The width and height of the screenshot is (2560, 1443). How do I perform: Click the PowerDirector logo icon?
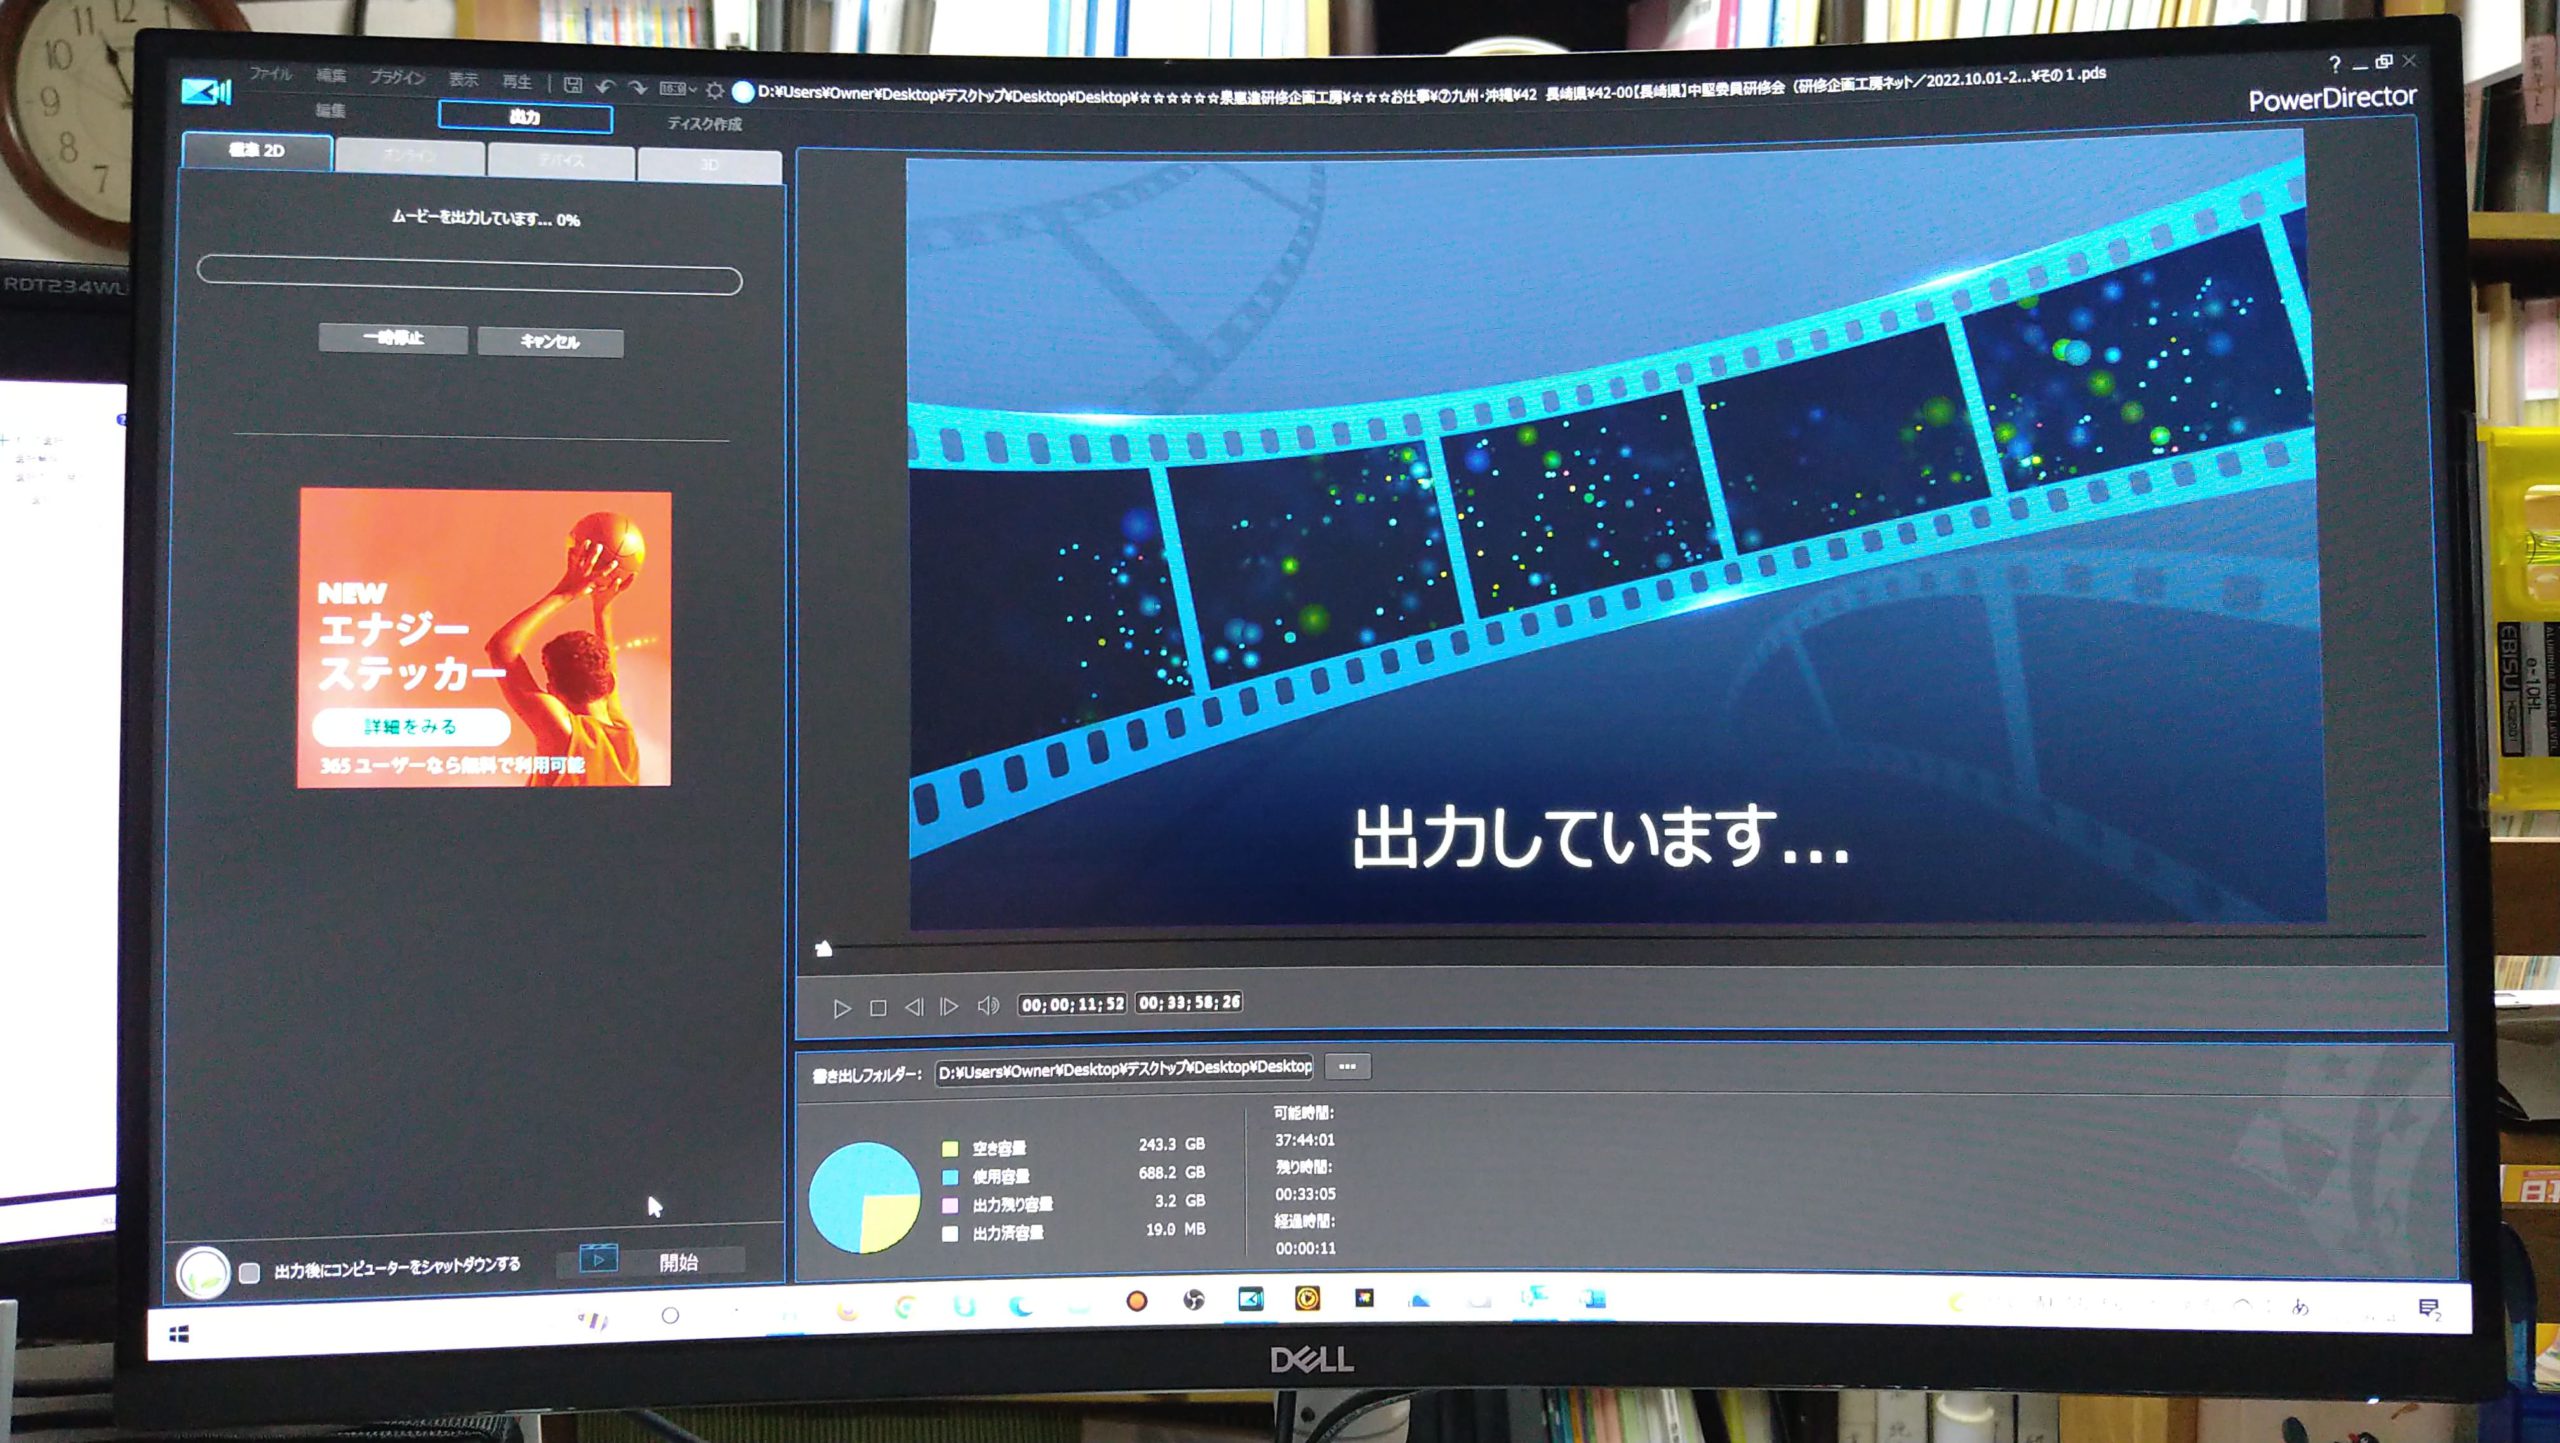click(x=206, y=93)
